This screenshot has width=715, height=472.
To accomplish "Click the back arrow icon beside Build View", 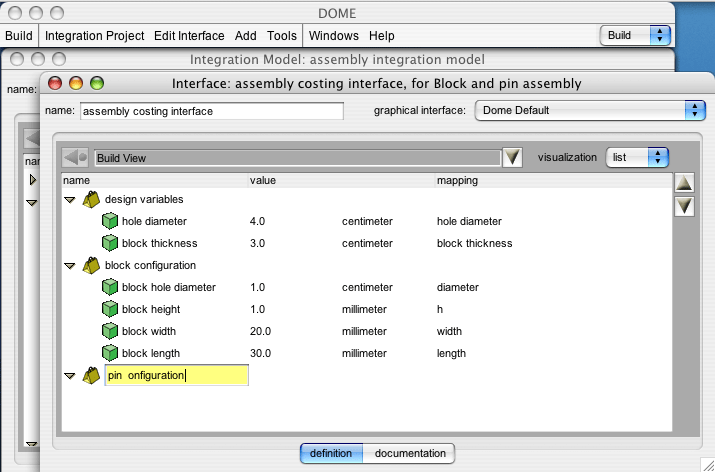I will click(75, 158).
